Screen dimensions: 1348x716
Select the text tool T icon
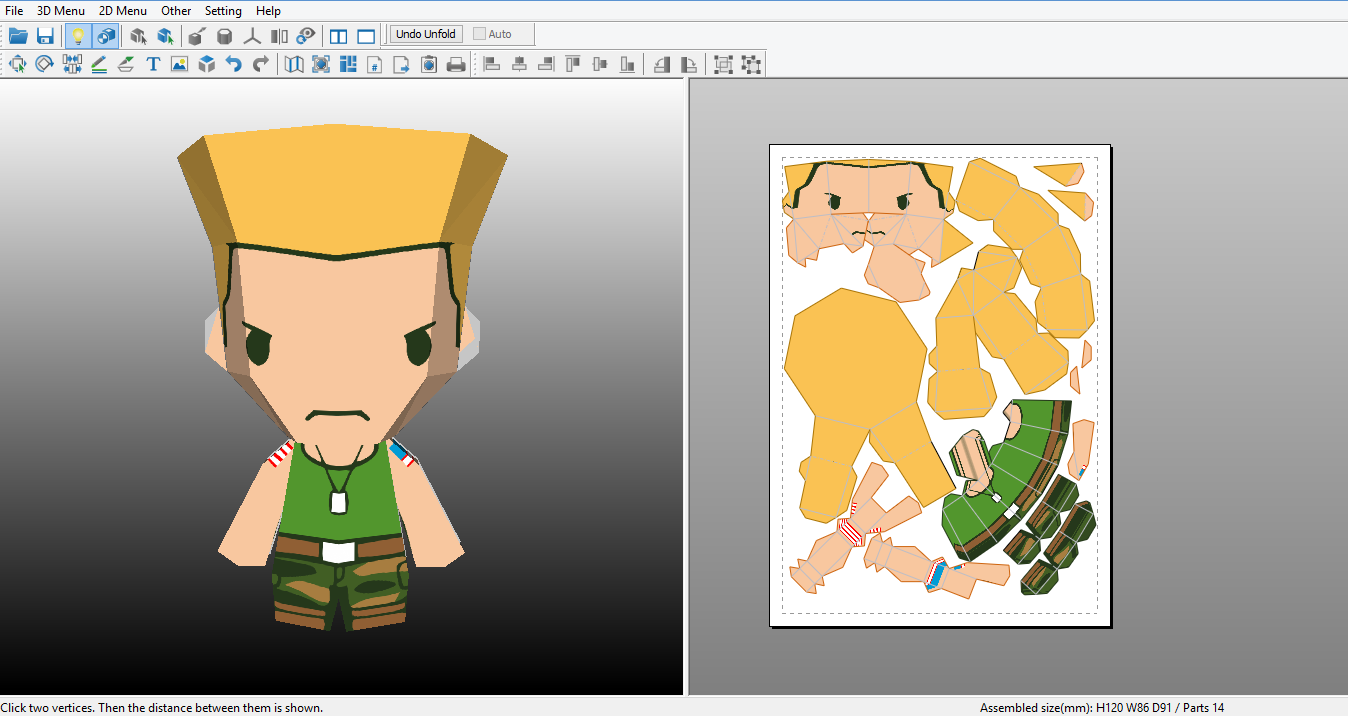[x=153, y=64]
